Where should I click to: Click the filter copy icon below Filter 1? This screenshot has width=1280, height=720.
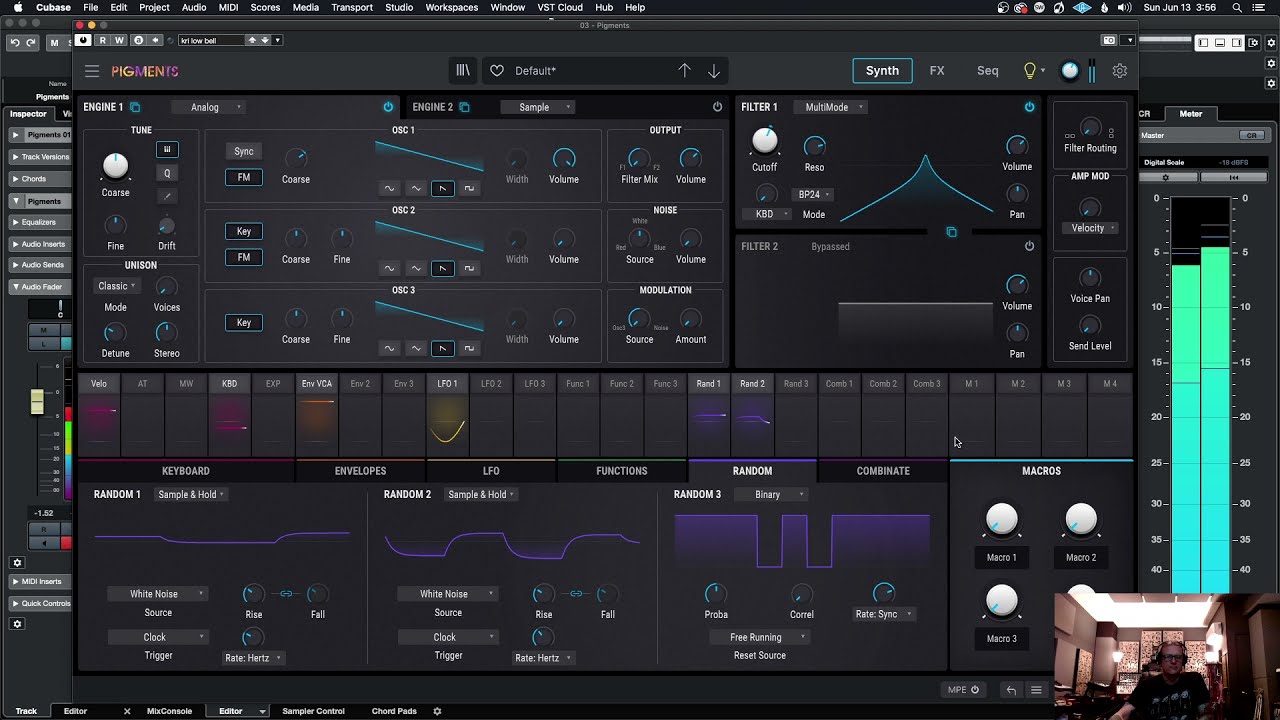(951, 232)
